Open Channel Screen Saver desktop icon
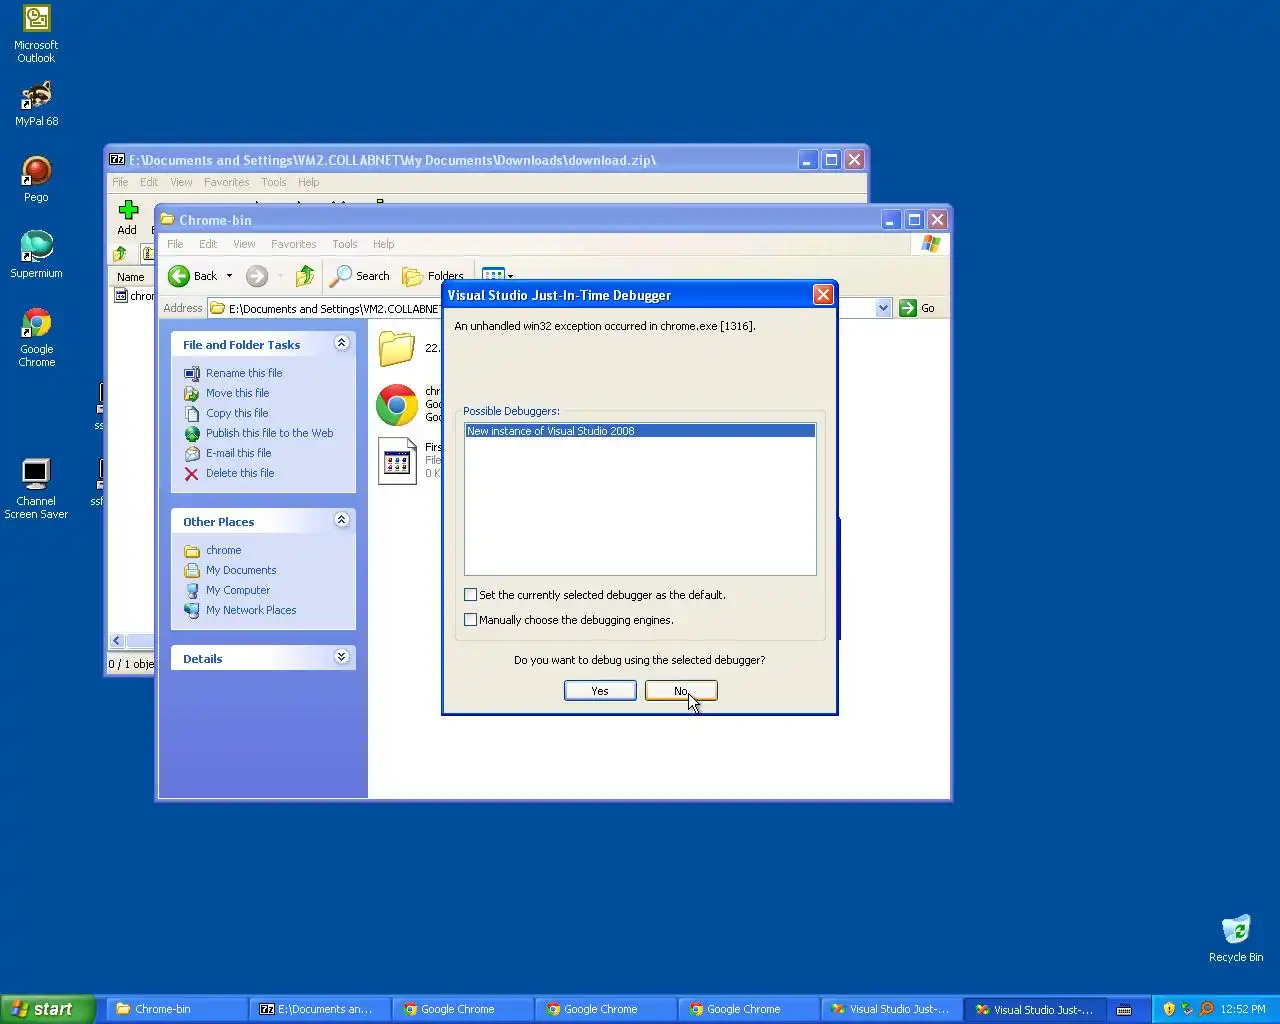1280x1024 pixels. pyautogui.click(x=36, y=489)
